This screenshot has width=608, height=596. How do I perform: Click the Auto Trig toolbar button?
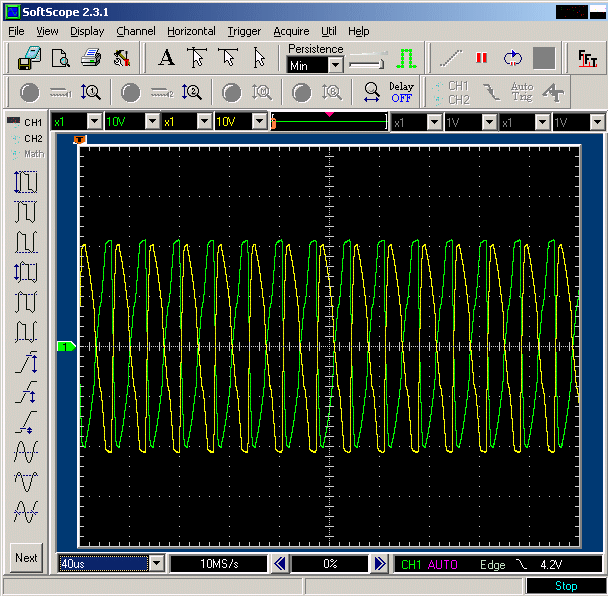522,92
